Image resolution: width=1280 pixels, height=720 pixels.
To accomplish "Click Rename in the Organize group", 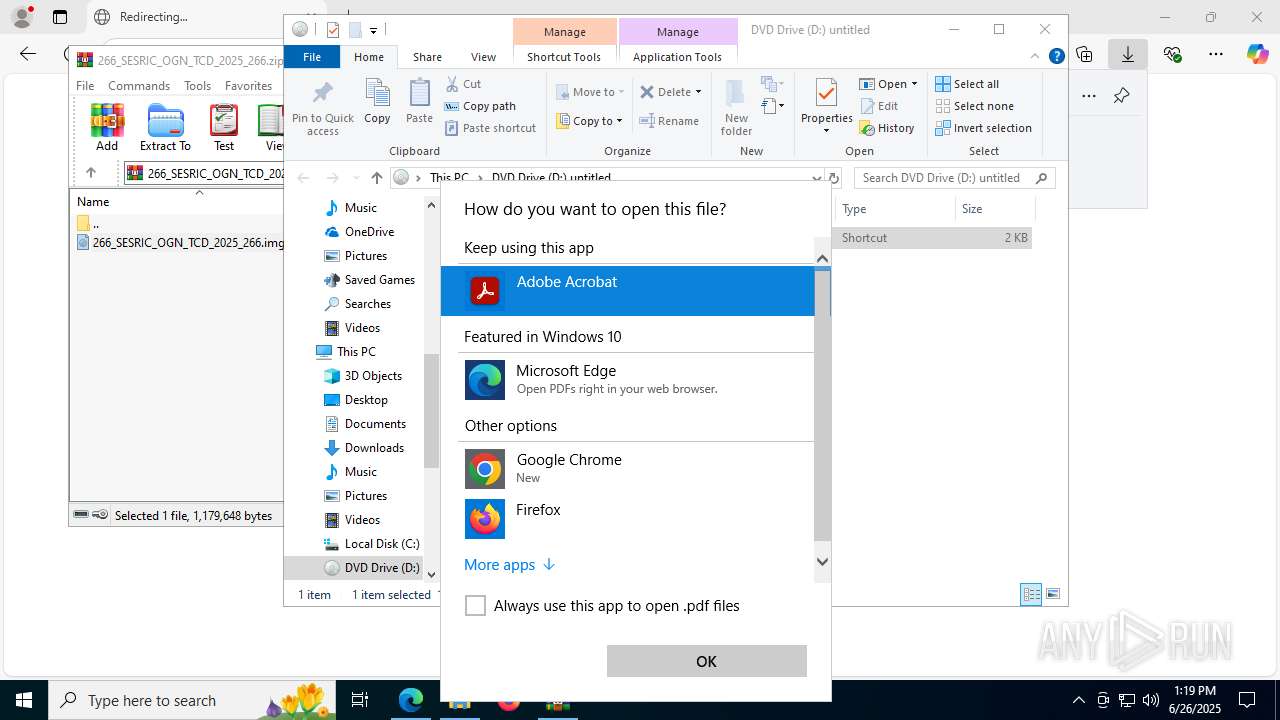I will click(670, 121).
